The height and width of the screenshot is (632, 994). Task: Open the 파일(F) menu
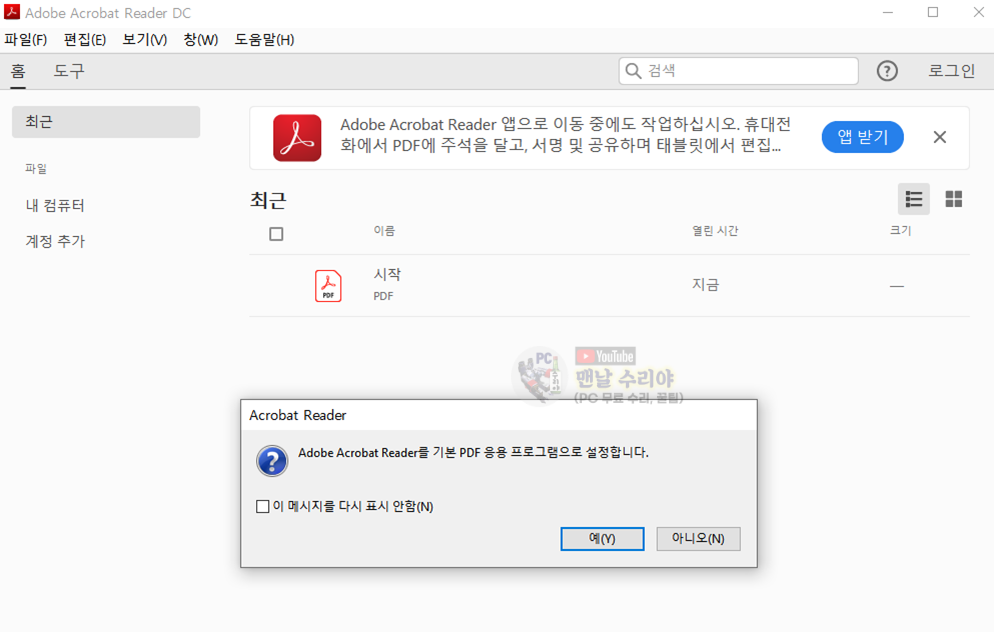(25, 40)
